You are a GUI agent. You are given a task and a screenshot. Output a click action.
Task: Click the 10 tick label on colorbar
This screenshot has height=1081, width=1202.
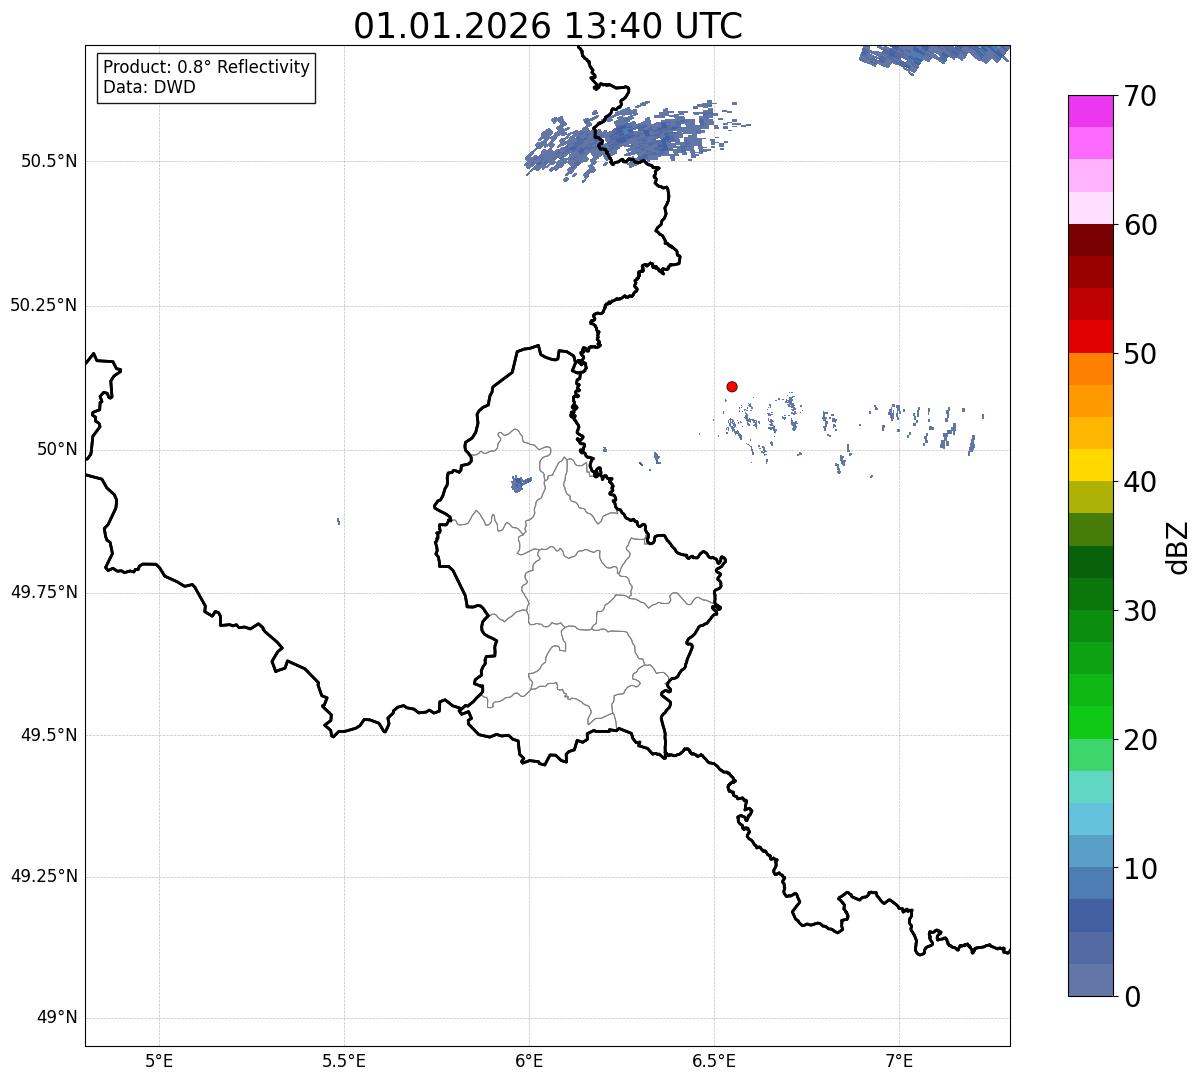pyautogui.click(x=1140, y=869)
